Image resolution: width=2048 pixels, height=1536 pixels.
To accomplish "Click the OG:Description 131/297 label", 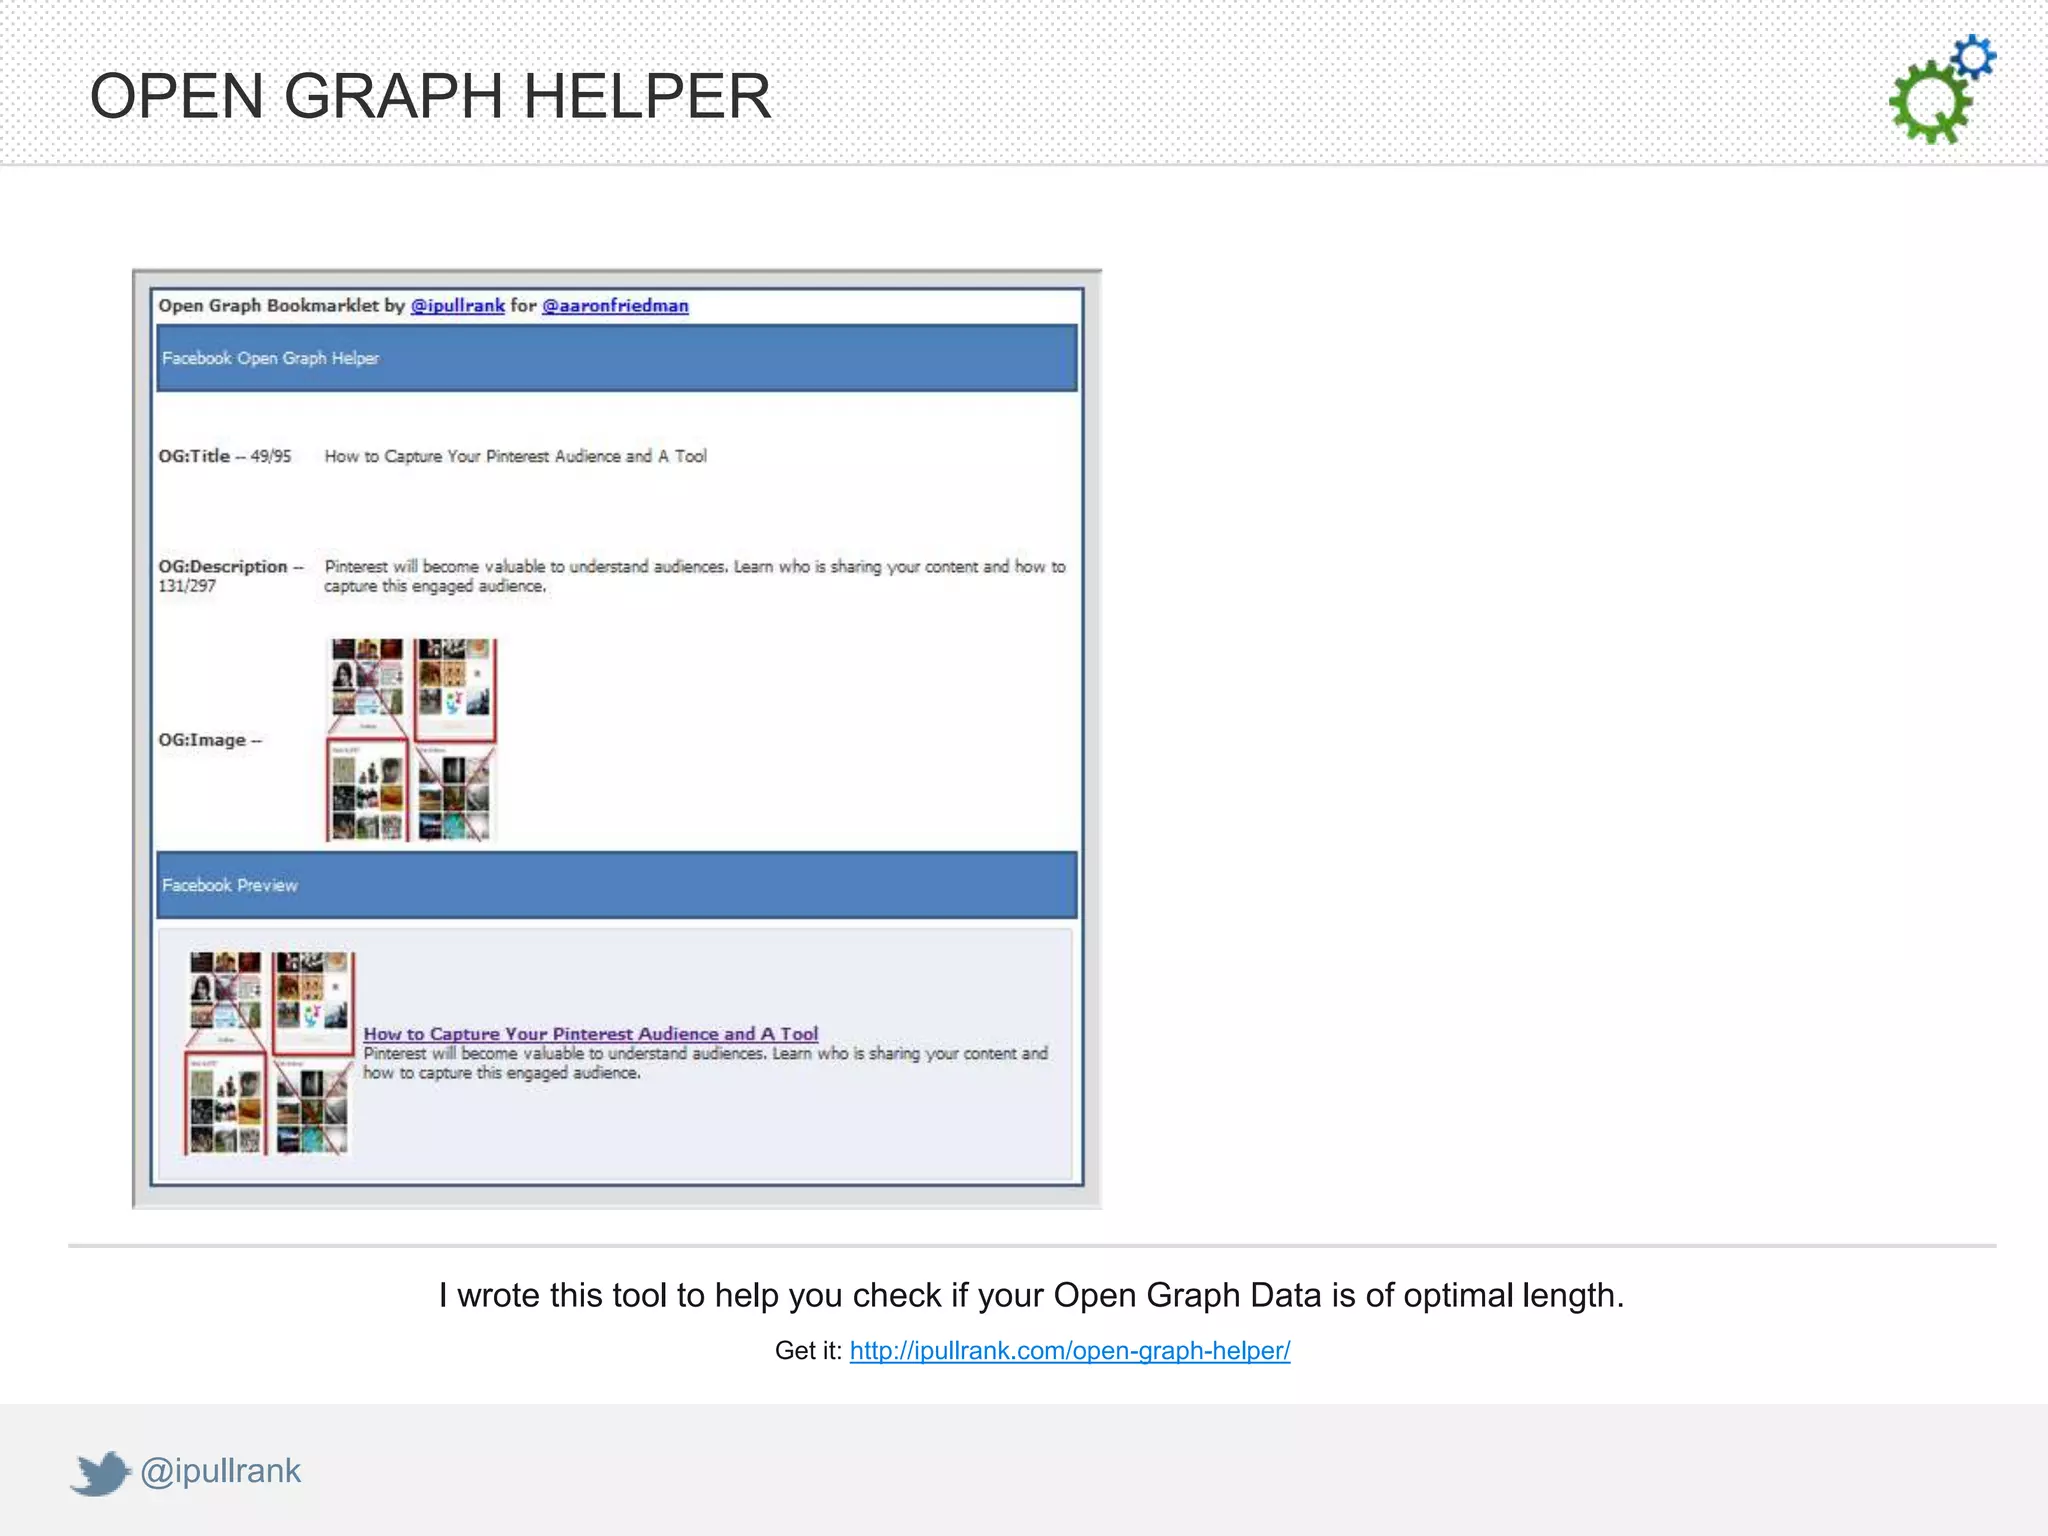I will point(231,576).
